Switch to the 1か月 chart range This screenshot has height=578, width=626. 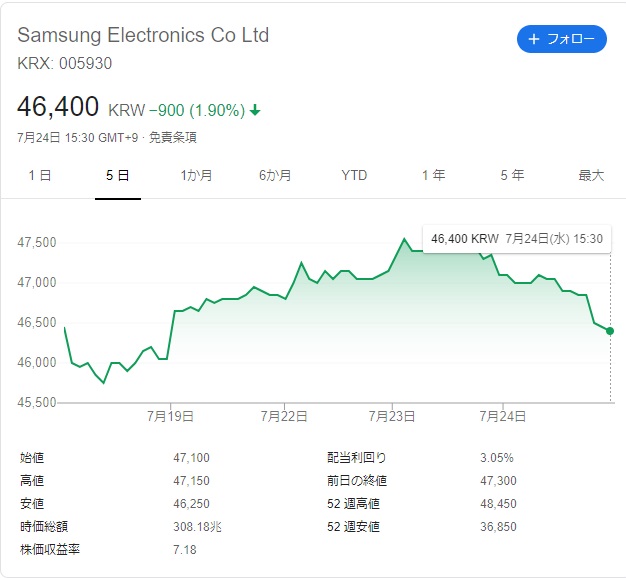point(196,175)
